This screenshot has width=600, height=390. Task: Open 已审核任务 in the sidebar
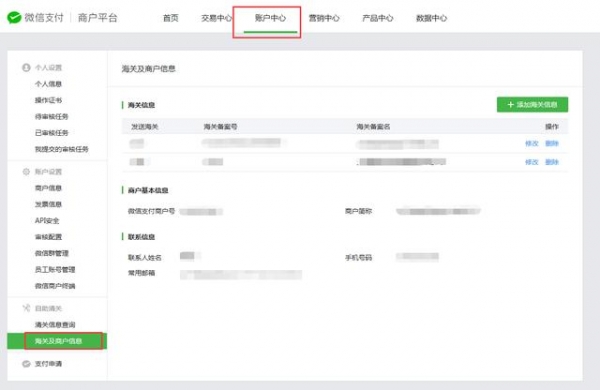52,133
